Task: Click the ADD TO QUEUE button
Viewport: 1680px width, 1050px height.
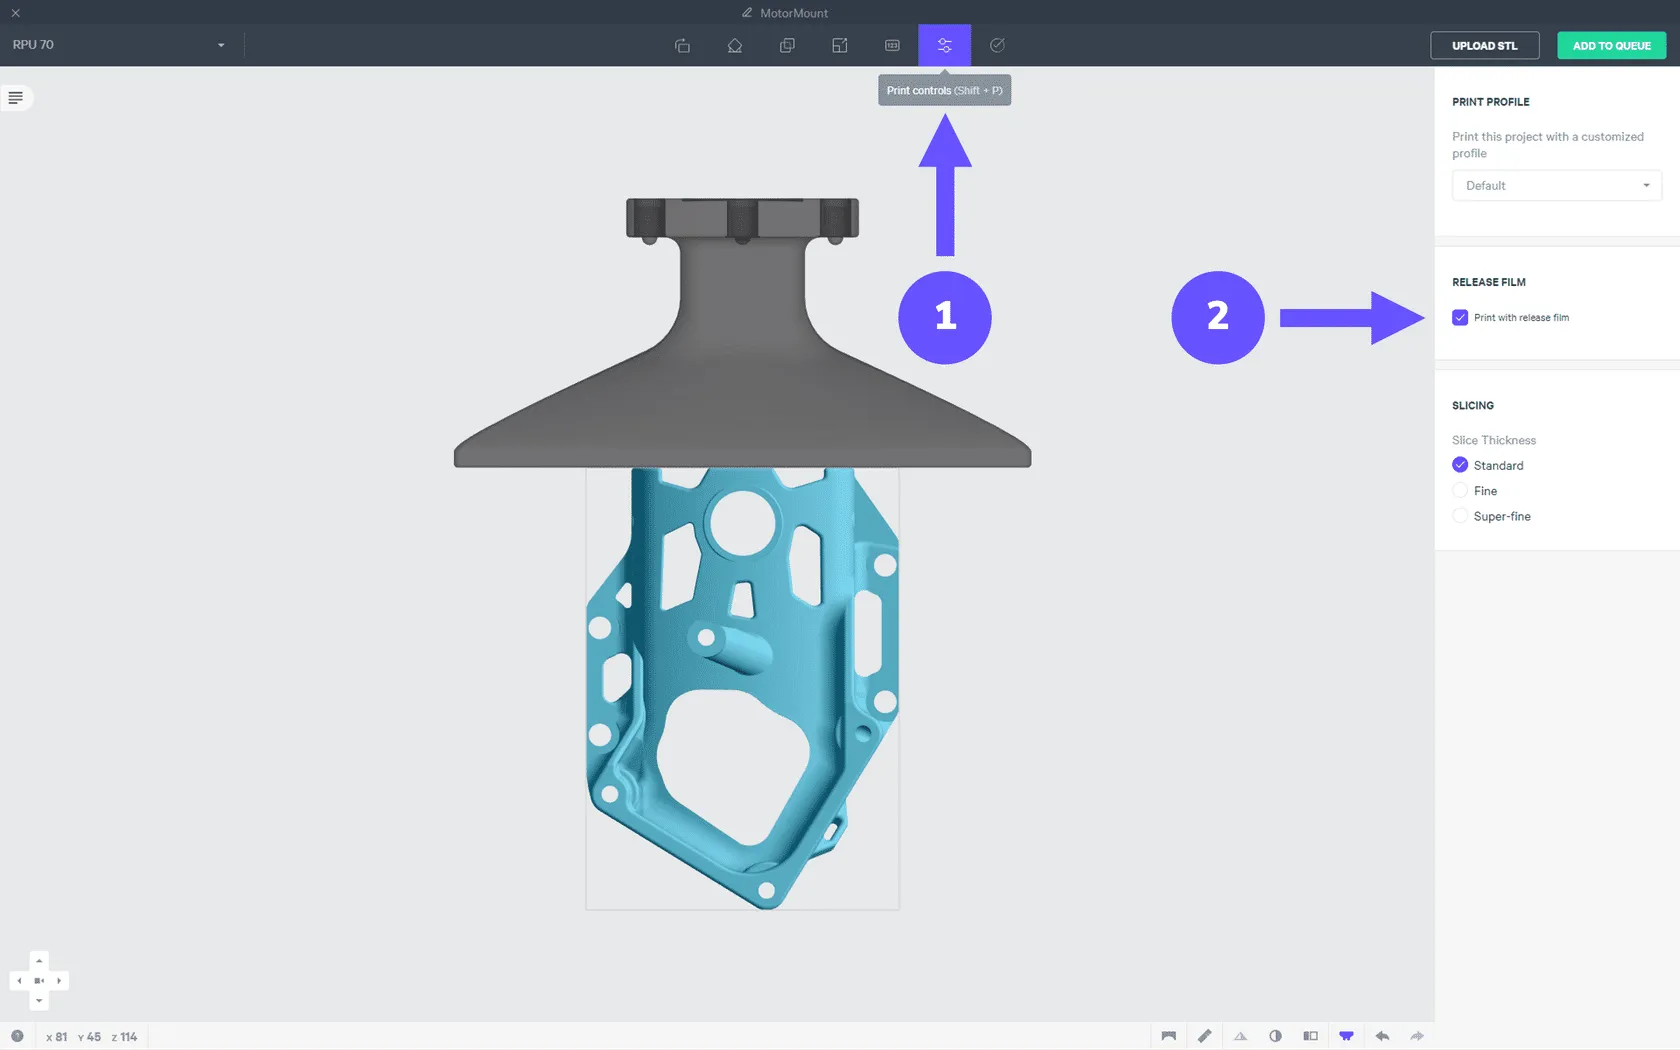Action: coord(1611,46)
